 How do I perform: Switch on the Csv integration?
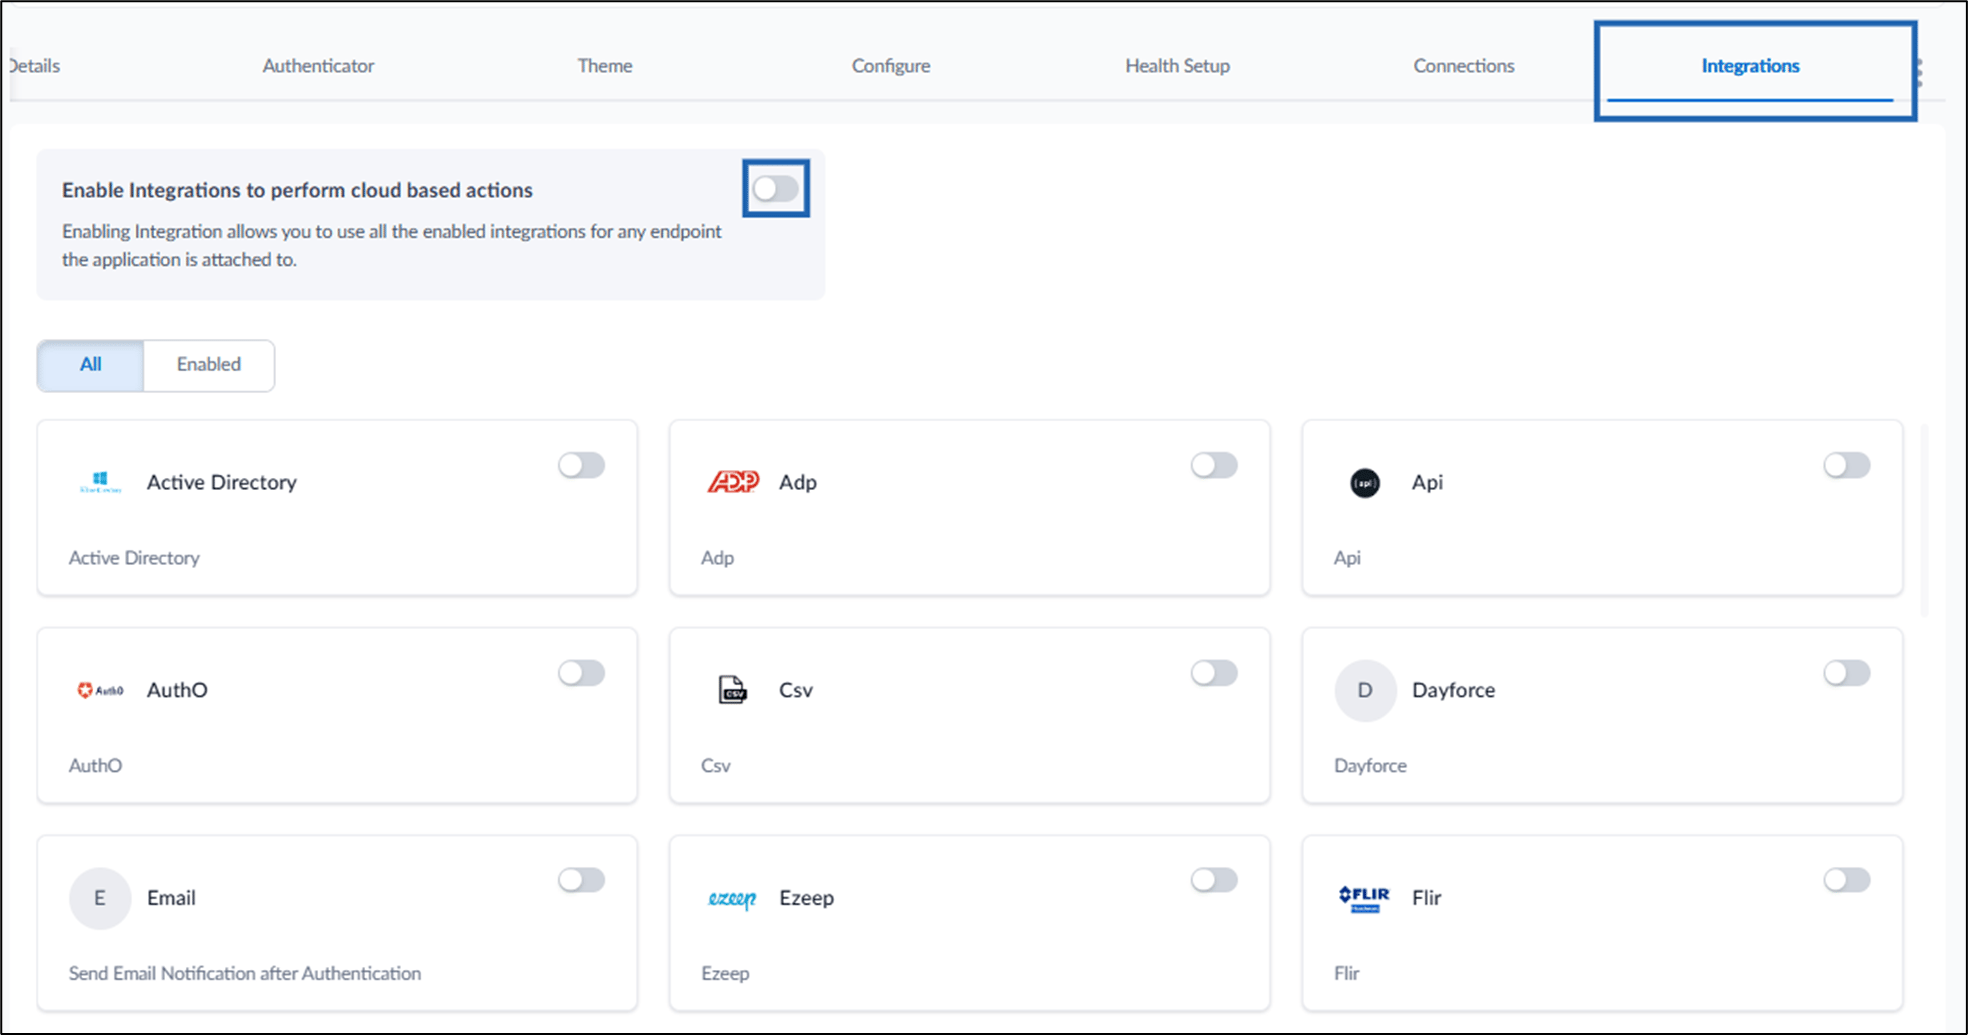pyautogui.click(x=1214, y=673)
